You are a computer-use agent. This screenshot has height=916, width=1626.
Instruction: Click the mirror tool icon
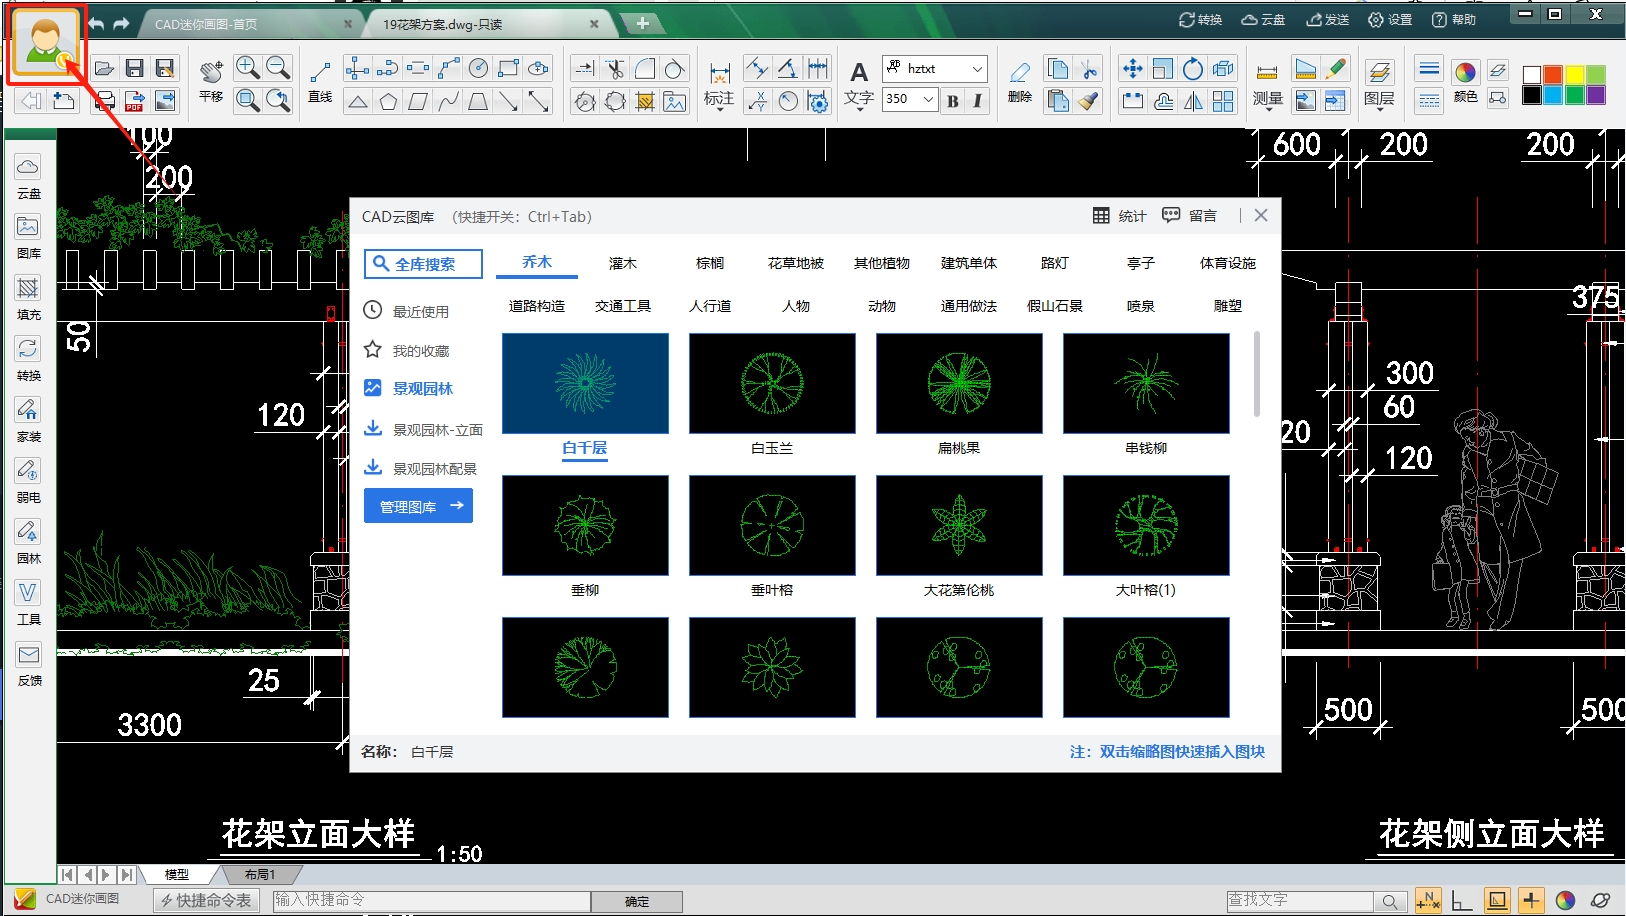coord(1193,101)
